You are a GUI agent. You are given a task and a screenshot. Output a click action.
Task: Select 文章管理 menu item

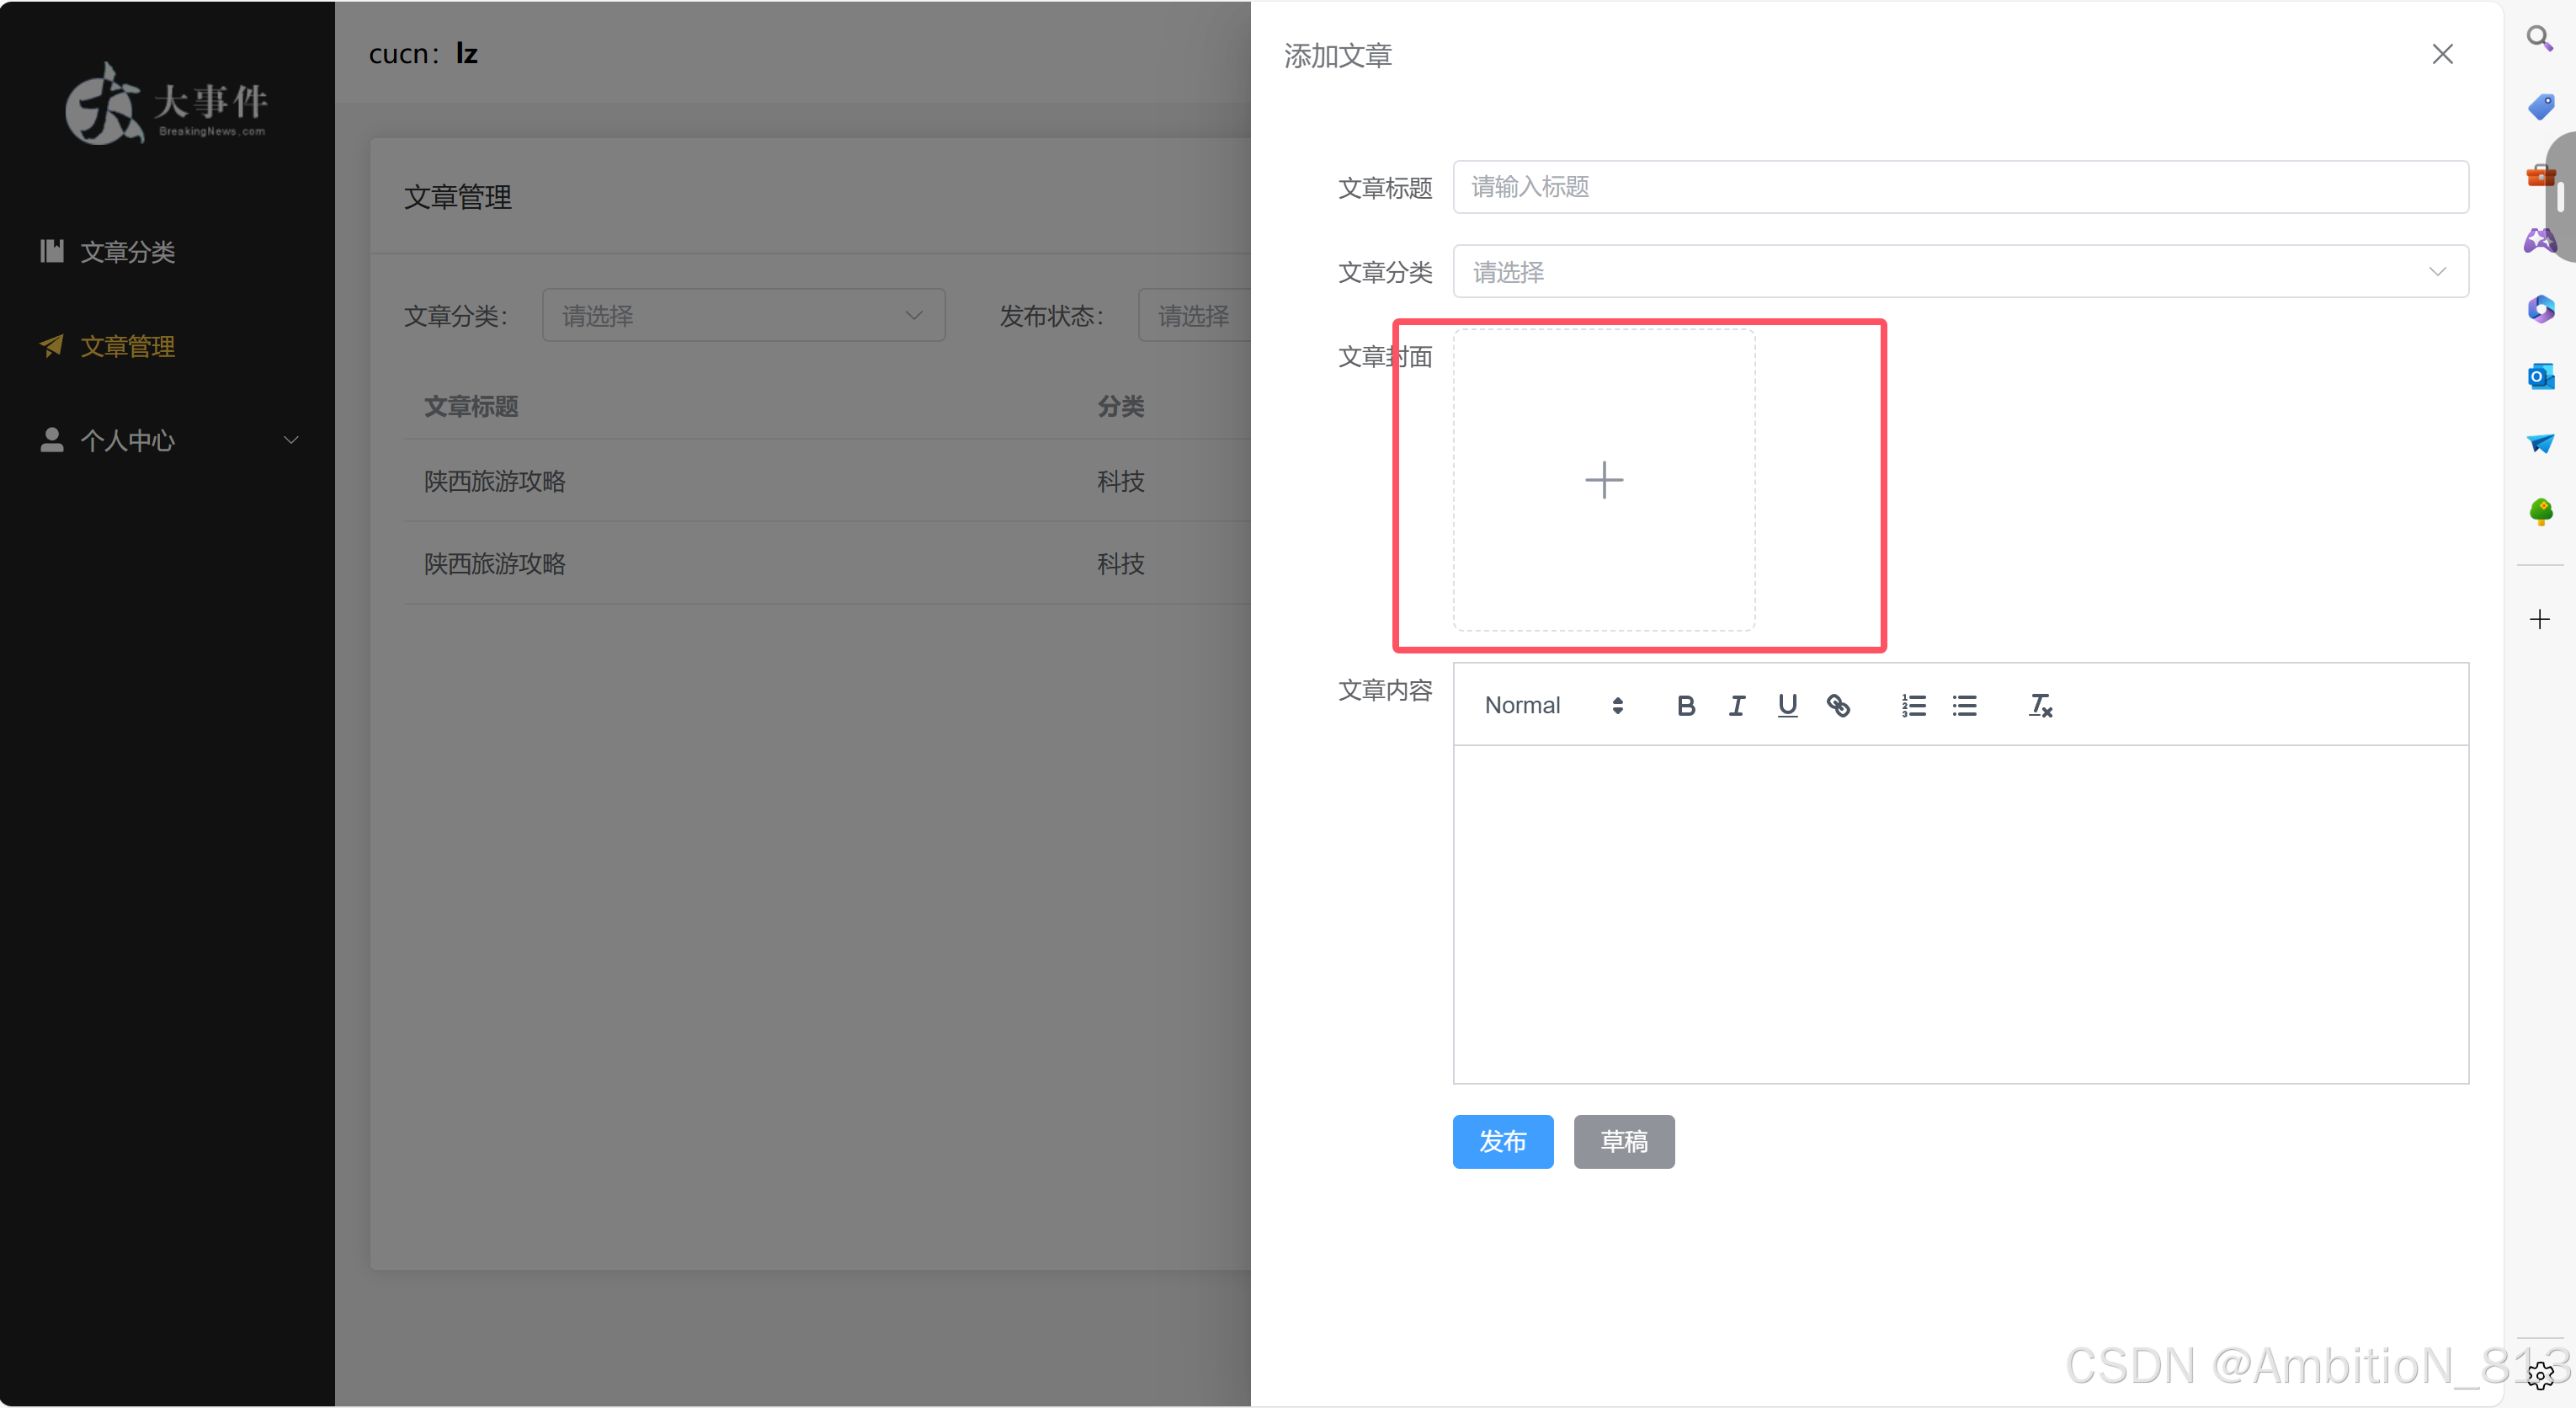[x=128, y=346]
